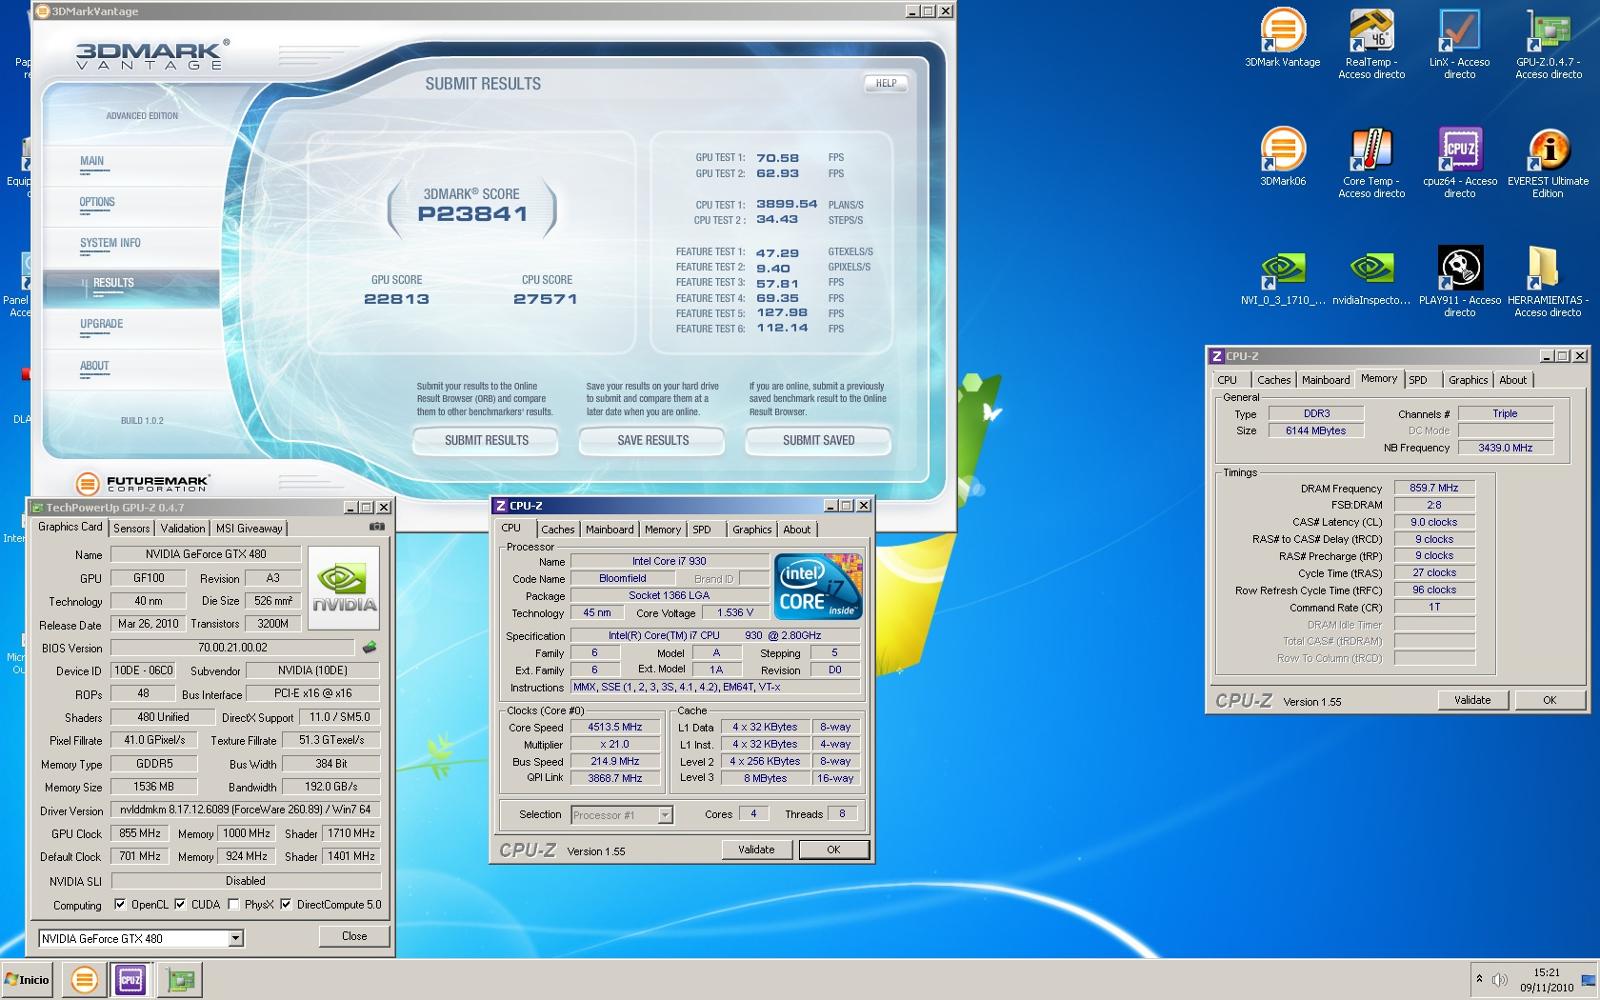The height and width of the screenshot is (1000, 1600).
Task: Open nvidiaInspector desktop shortcut
Action: pyautogui.click(x=1372, y=277)
